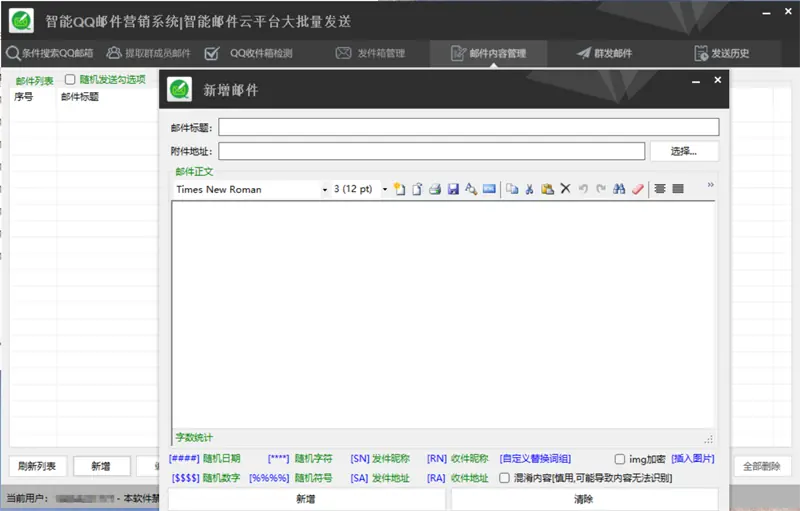This screenshot has width=800, height=511.
Task: Click the 字数统计 label
Action: point(194,438)
